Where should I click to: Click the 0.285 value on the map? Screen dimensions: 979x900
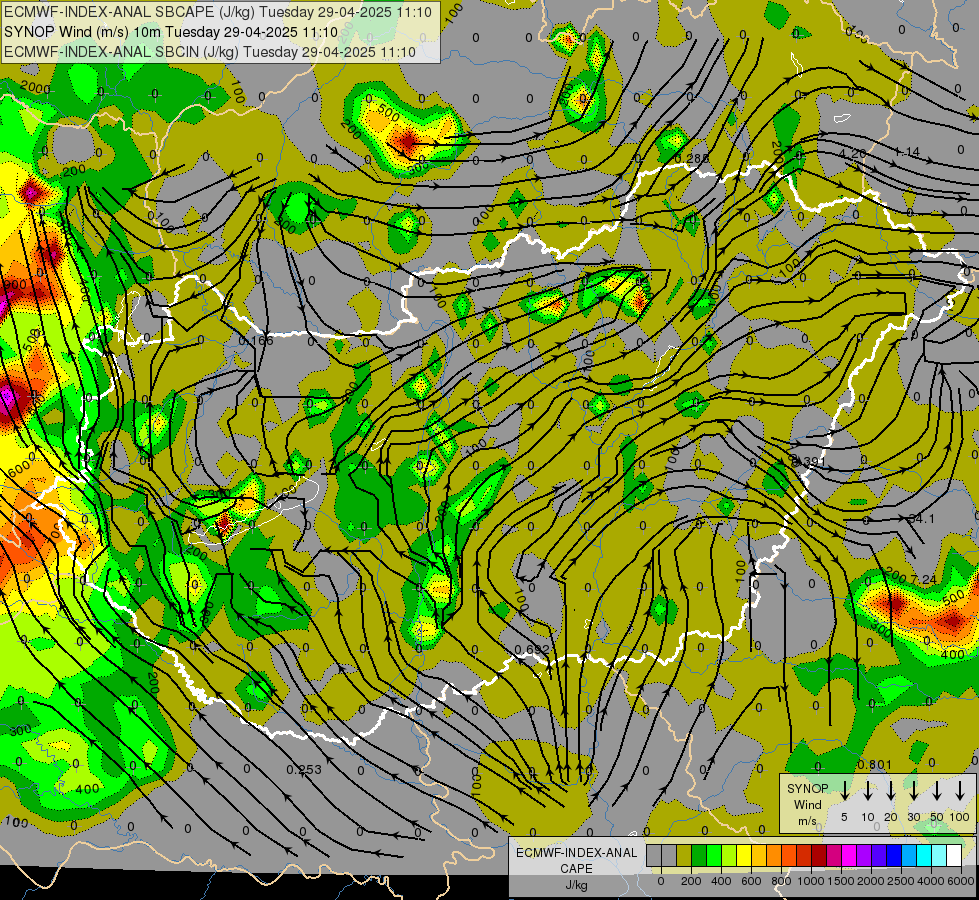pyautogui.click(x=692, y=159)
